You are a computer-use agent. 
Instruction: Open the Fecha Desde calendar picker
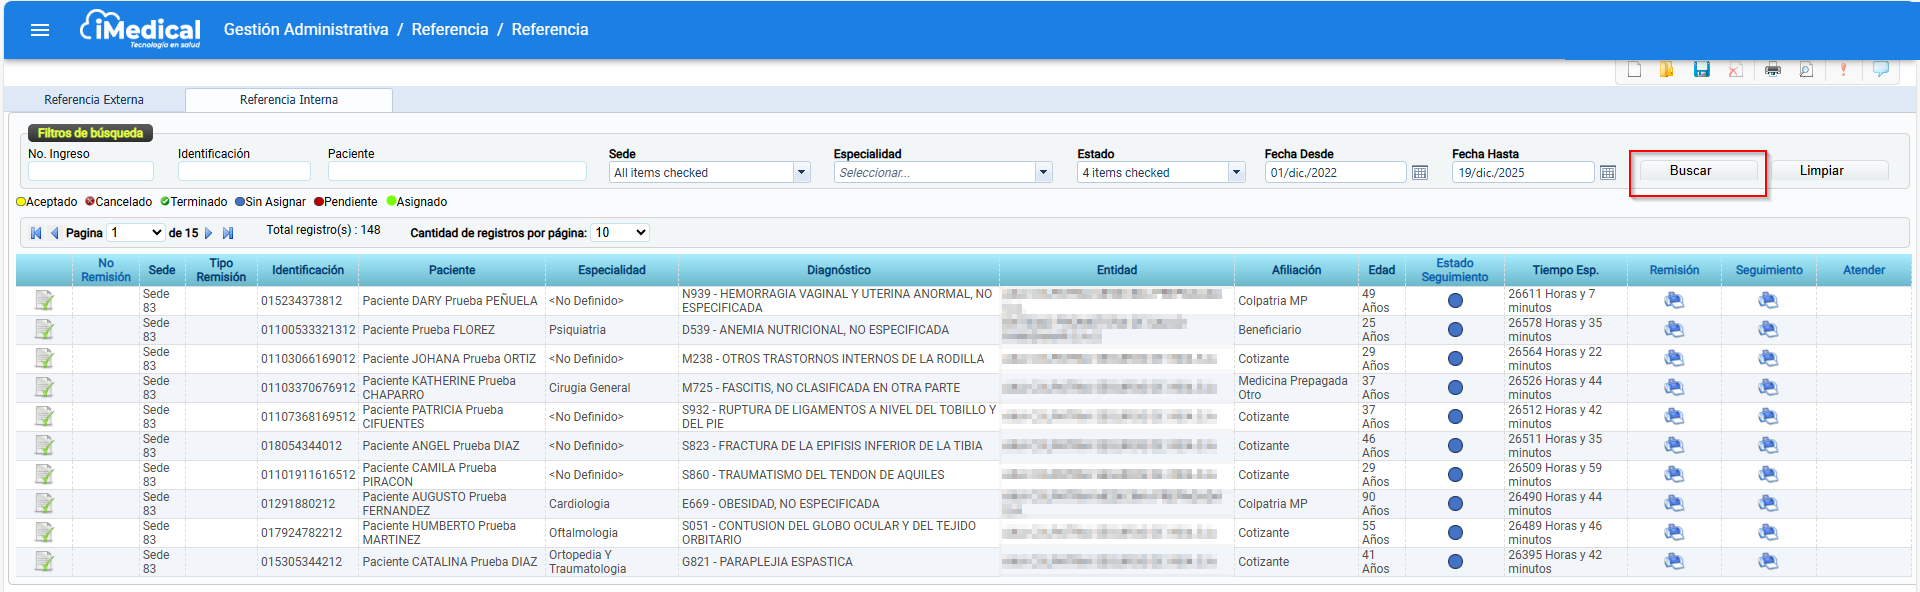pos(1419,173)
